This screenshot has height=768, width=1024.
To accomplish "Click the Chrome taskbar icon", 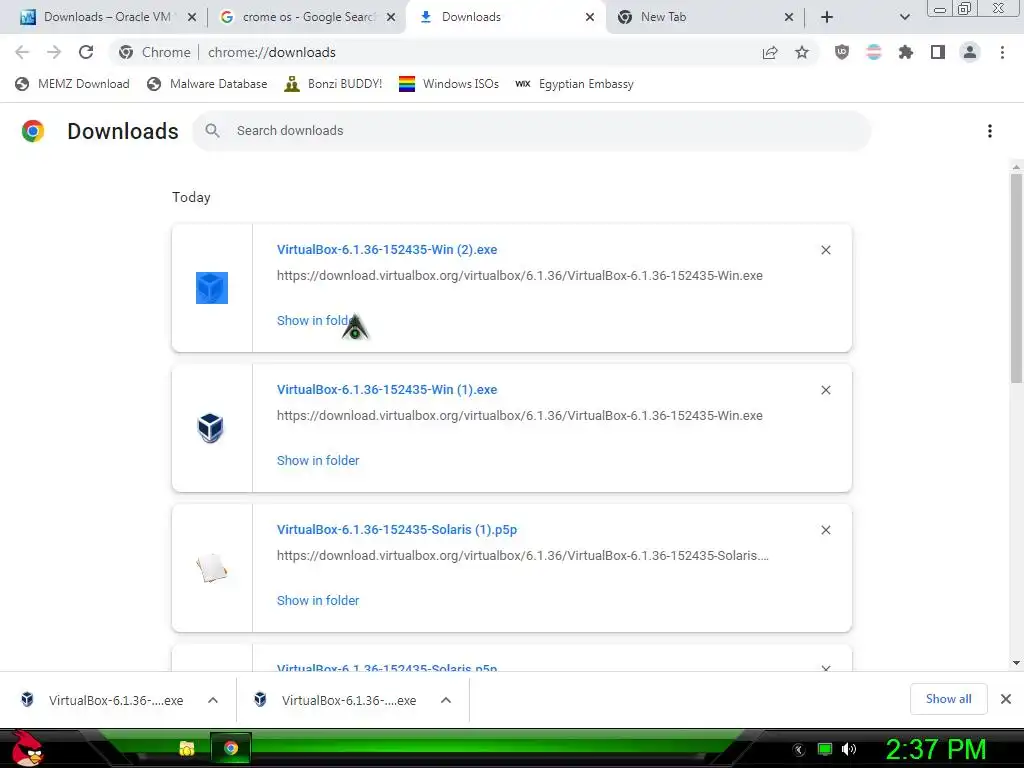I will coord(231,748).
